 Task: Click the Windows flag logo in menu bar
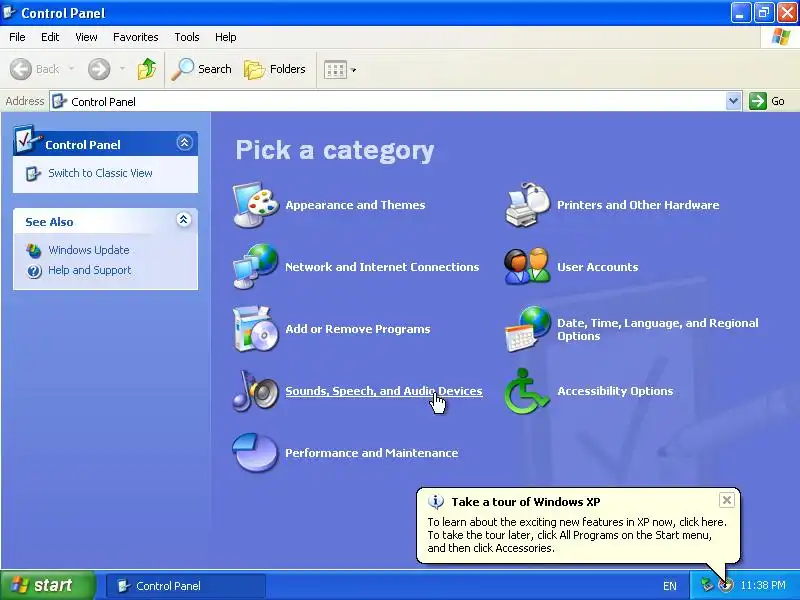click(x=781, y=37)
